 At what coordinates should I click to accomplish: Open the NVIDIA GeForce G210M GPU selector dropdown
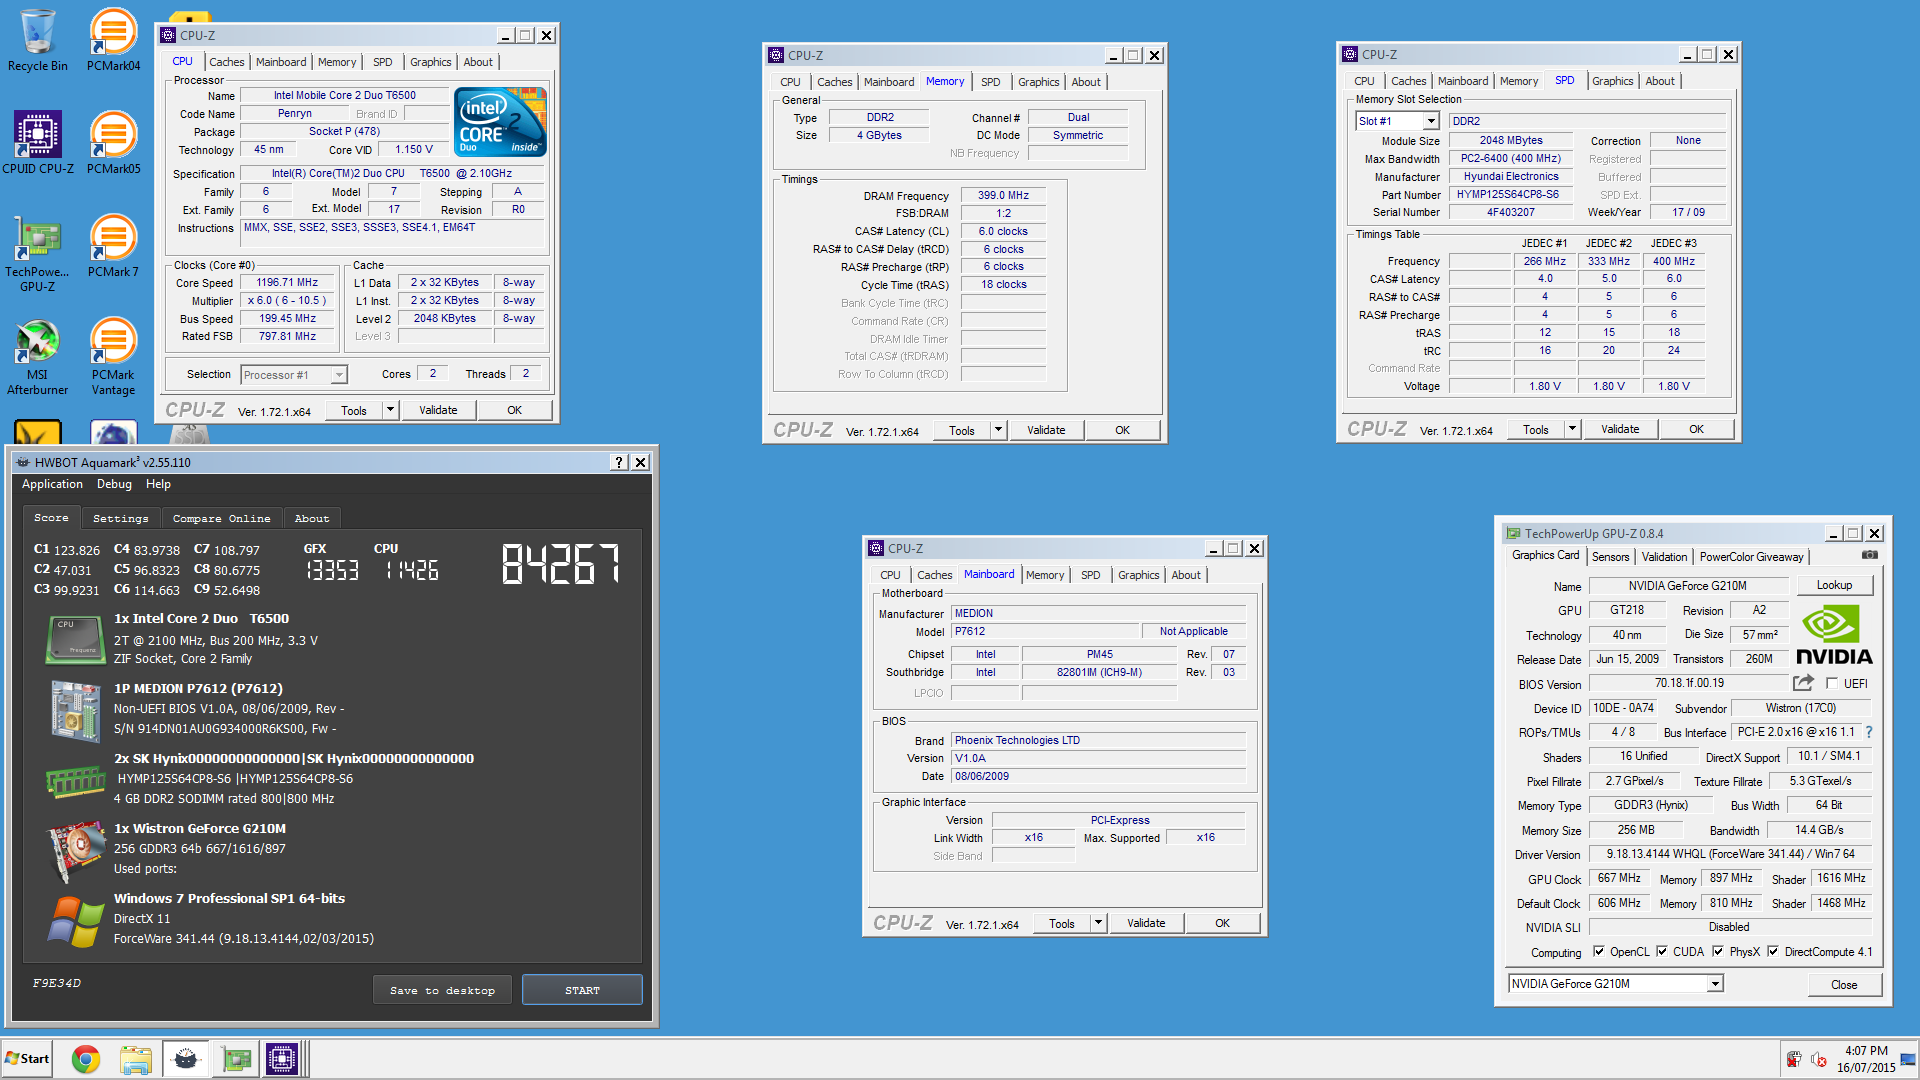1715,984
